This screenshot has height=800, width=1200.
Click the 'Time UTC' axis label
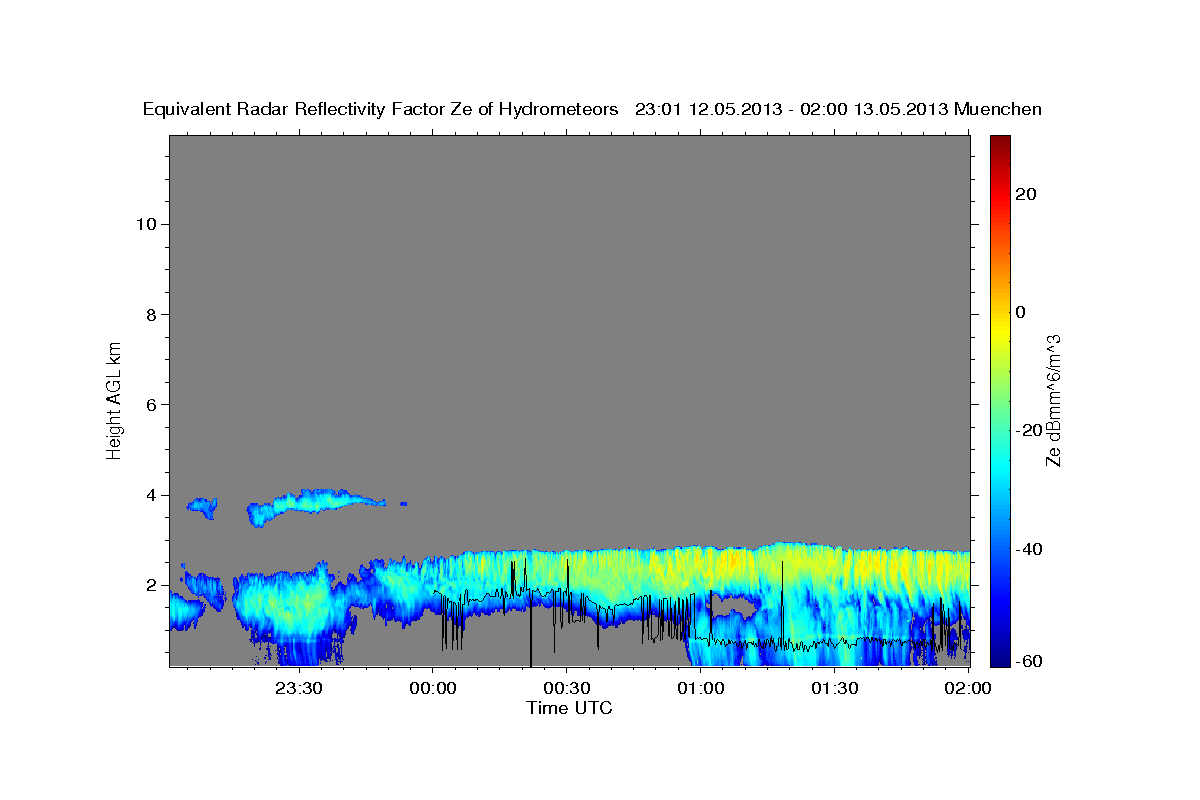569,708
